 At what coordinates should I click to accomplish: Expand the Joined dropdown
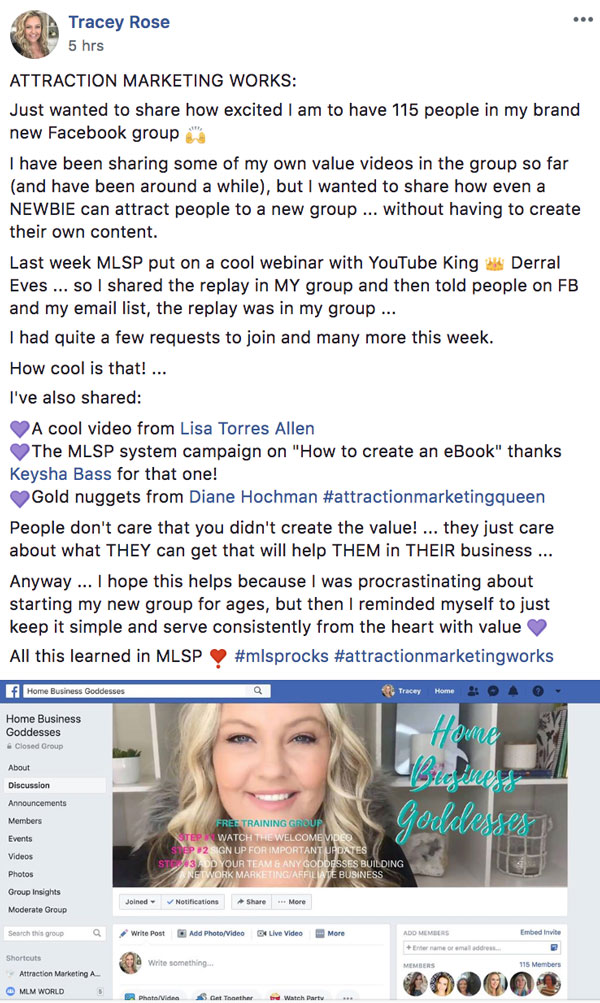pyautogui.click(x=140, y=901)
